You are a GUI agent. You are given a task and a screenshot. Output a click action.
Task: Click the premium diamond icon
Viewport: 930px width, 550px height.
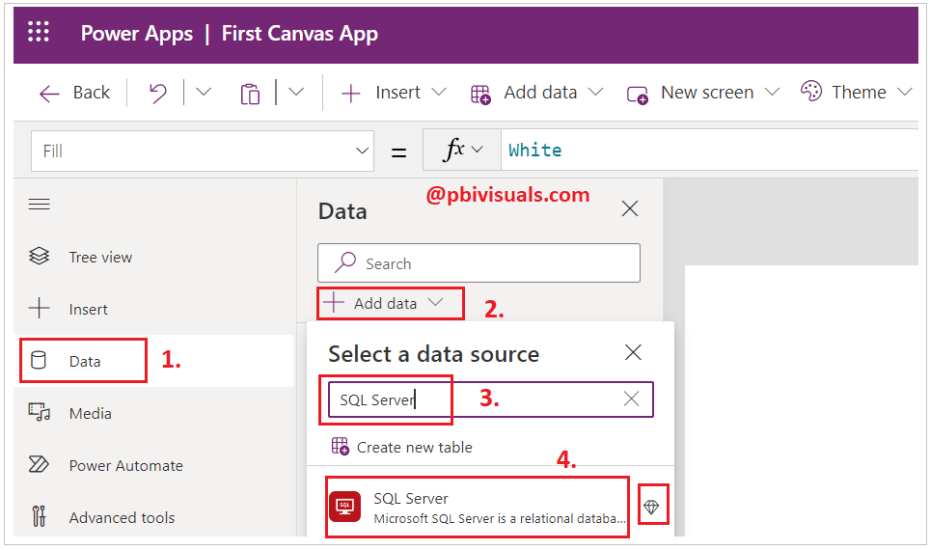pos(652,506)
